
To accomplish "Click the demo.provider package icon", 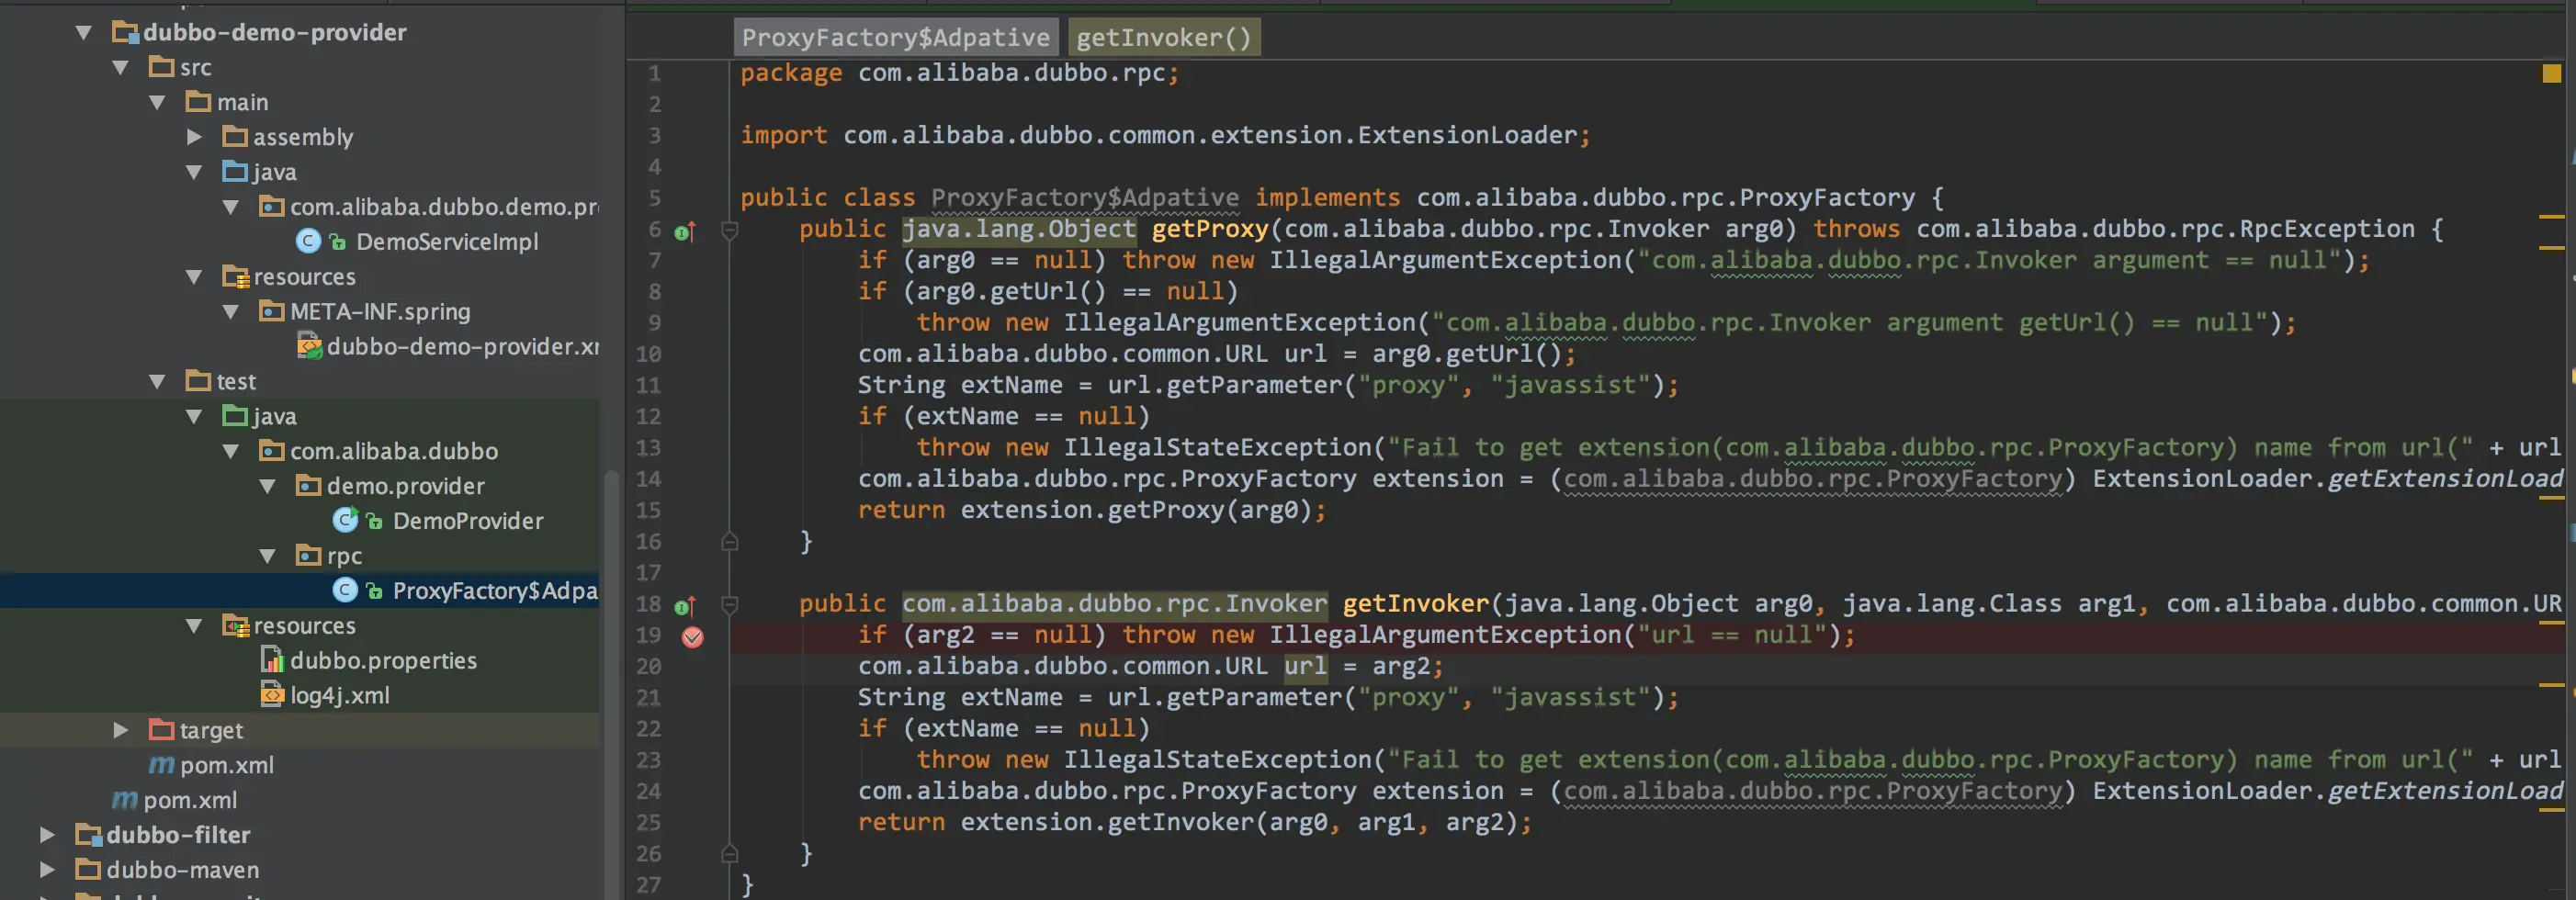I will (x=308, y=485).
